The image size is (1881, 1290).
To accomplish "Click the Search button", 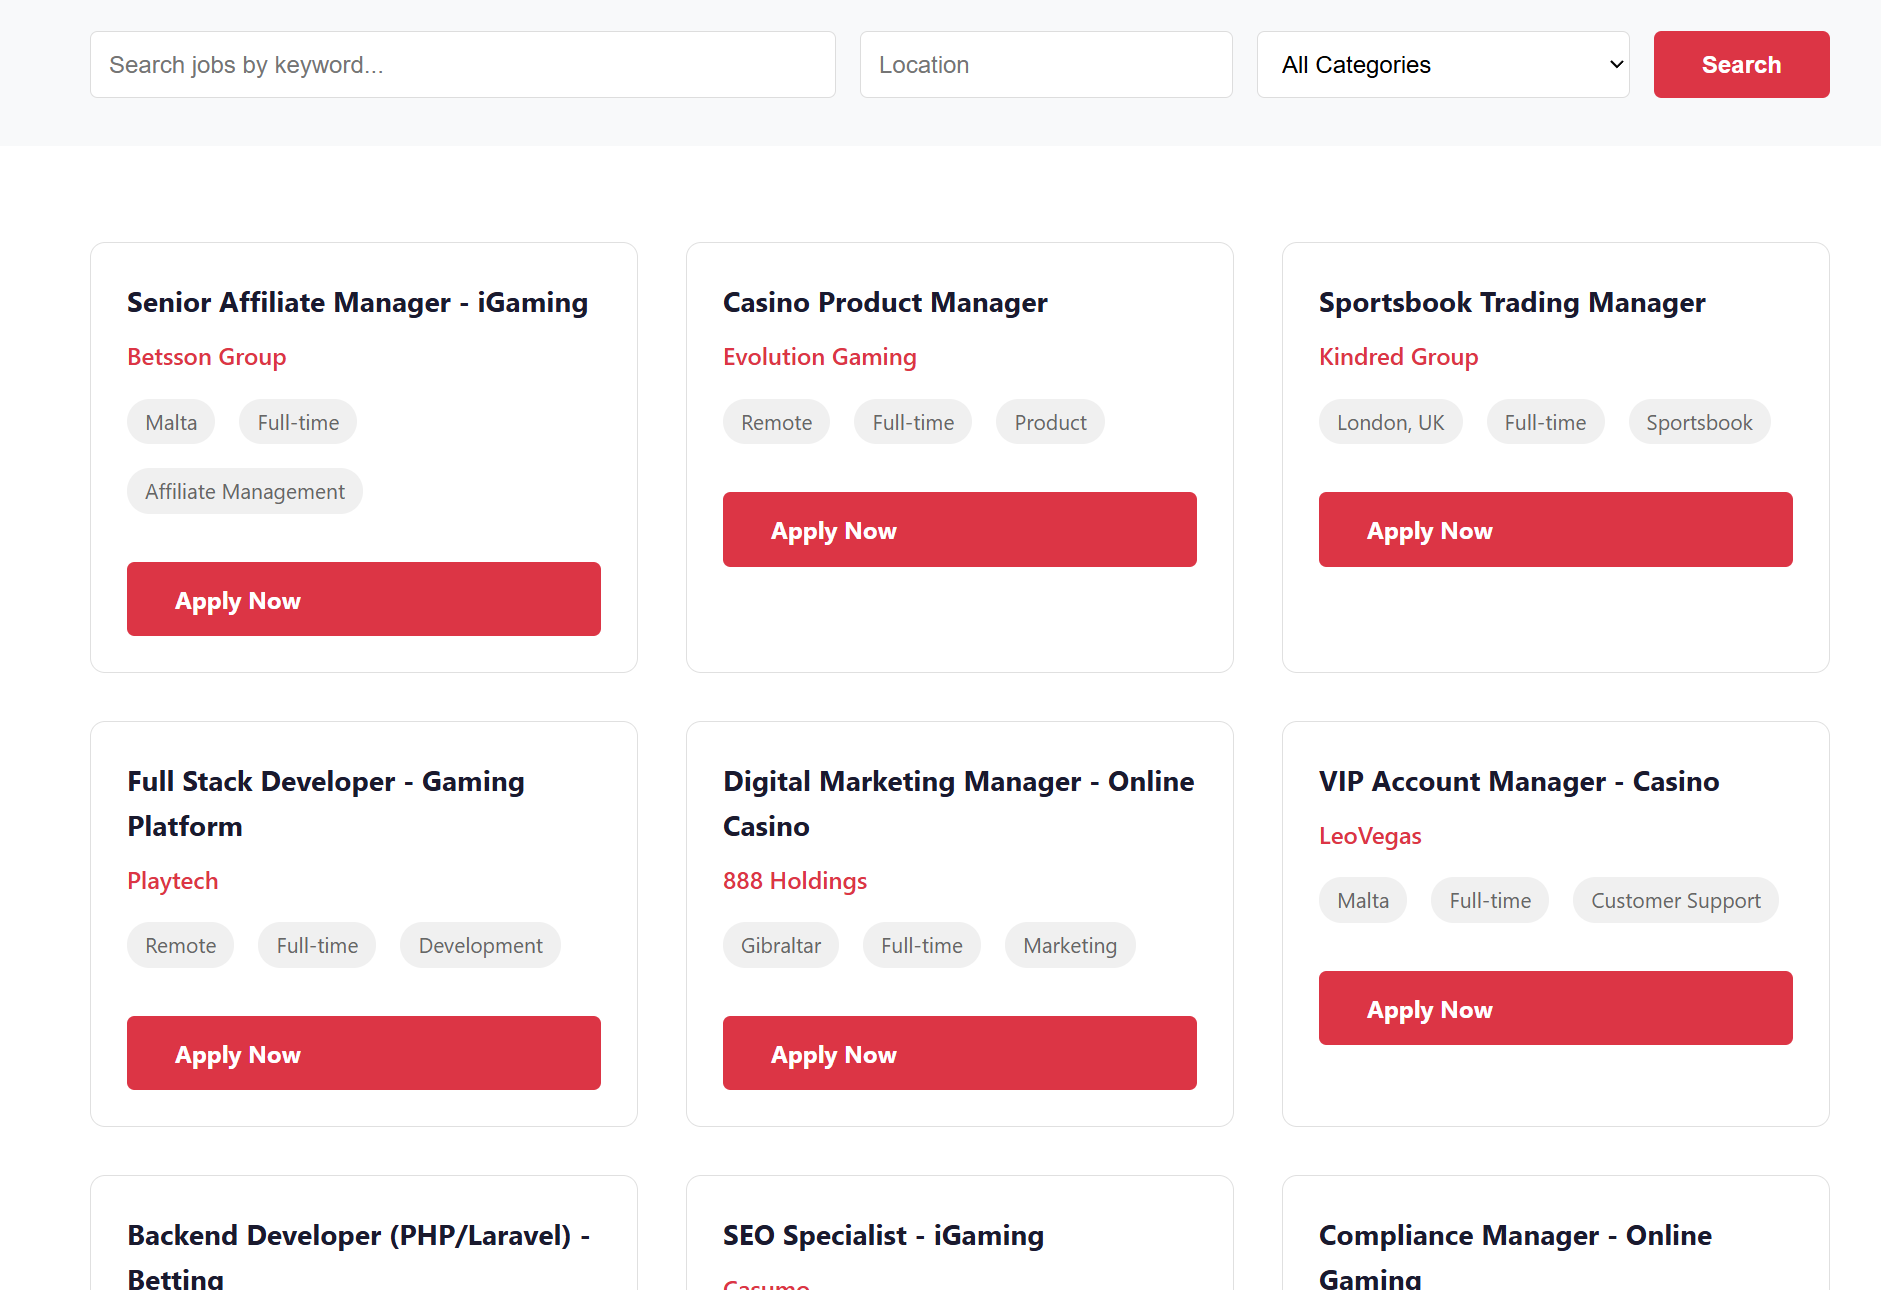I will coord(1741,64).
